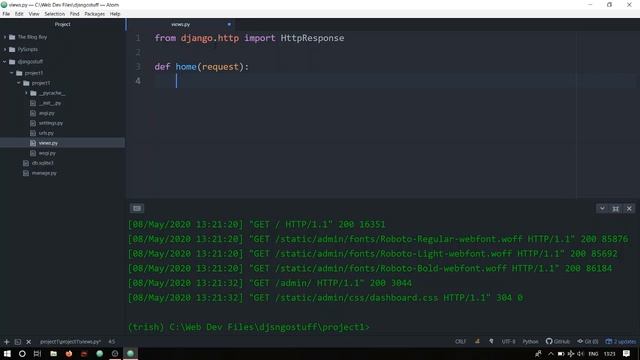Click the cursor position 4:5 indicator
Screen dimensions: 640x360
point(111,342)
